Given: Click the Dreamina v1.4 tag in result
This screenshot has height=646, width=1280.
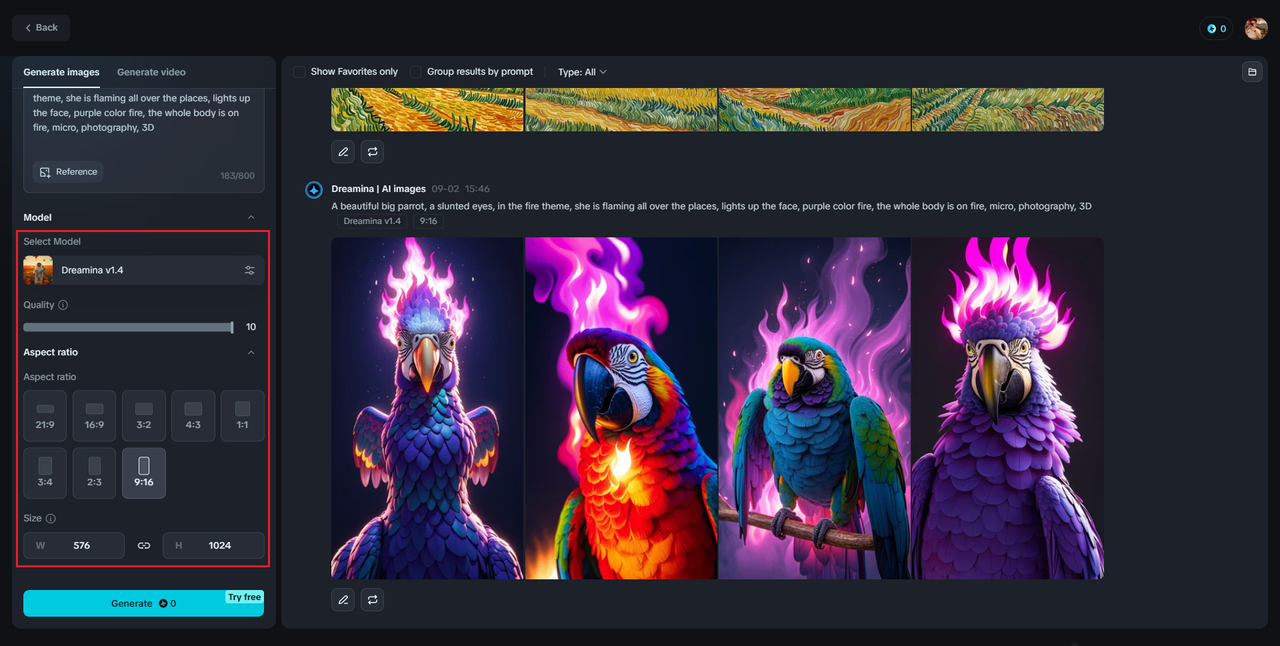Looking at the screenshot, I should (372, 221).
